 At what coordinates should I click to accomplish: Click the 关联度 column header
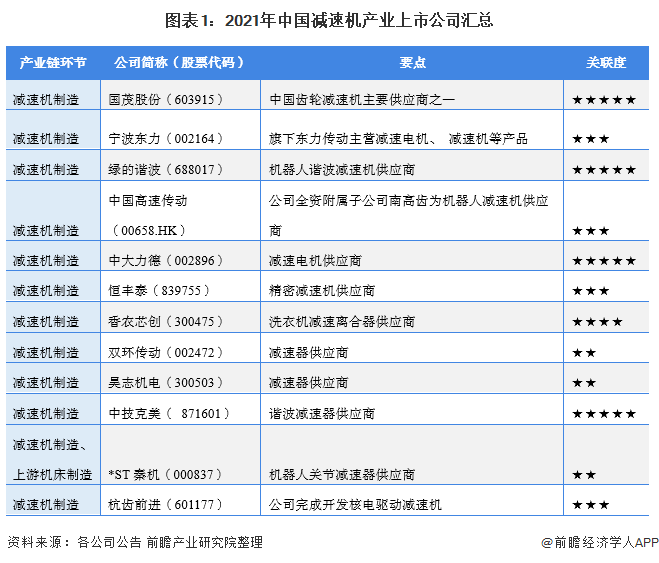point(606,62)
